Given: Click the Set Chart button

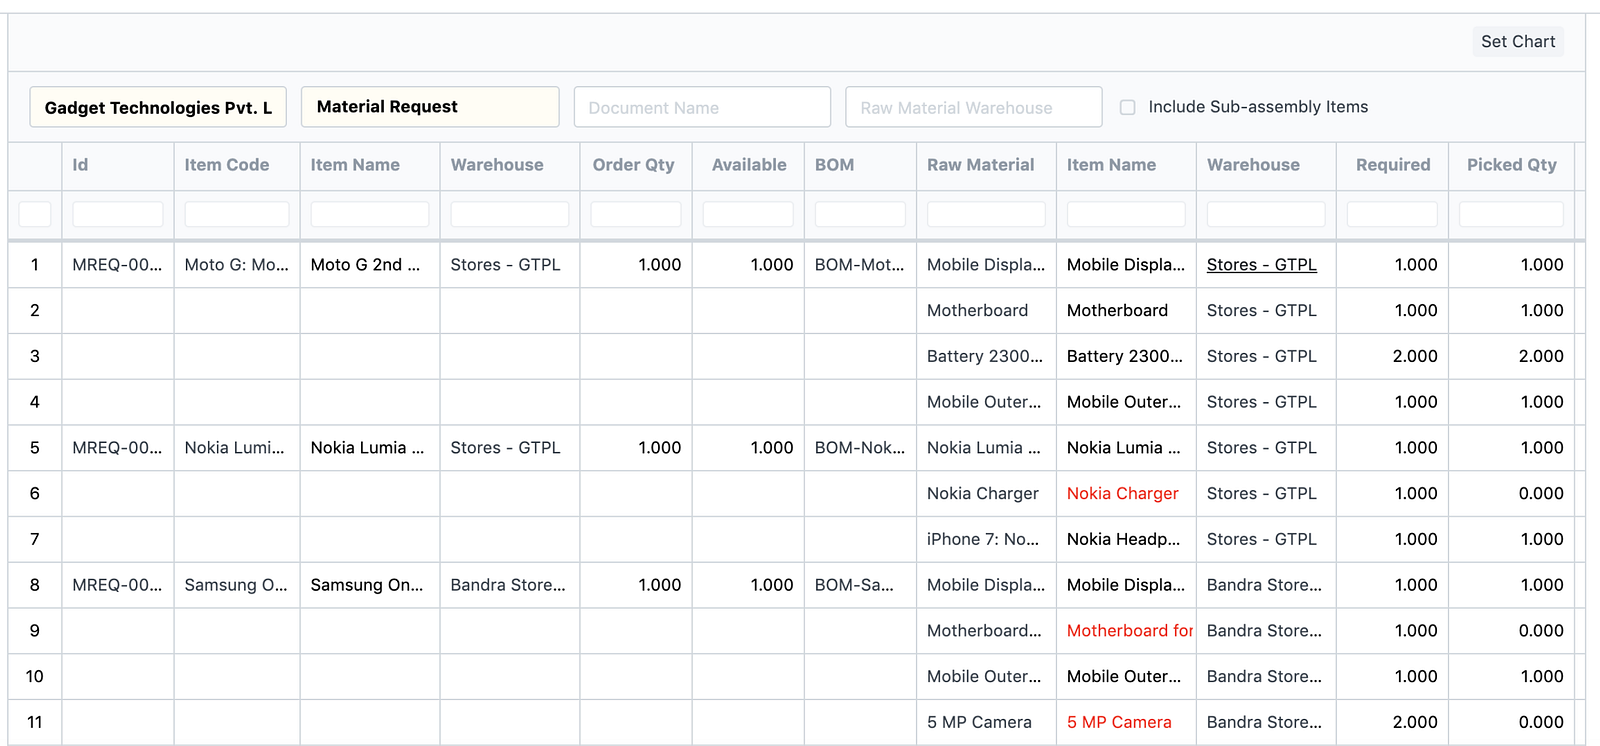Looking at the screenshot, I should [1517, 41].
